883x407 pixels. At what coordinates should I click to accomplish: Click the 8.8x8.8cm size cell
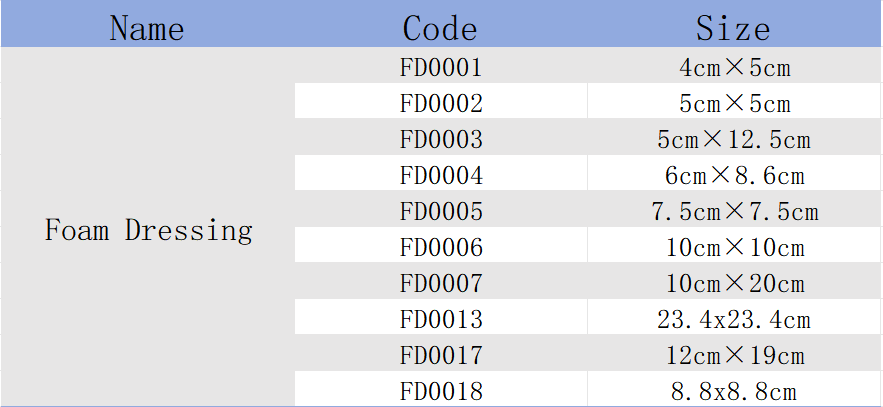pyautogui.click(x=734, y=388)
